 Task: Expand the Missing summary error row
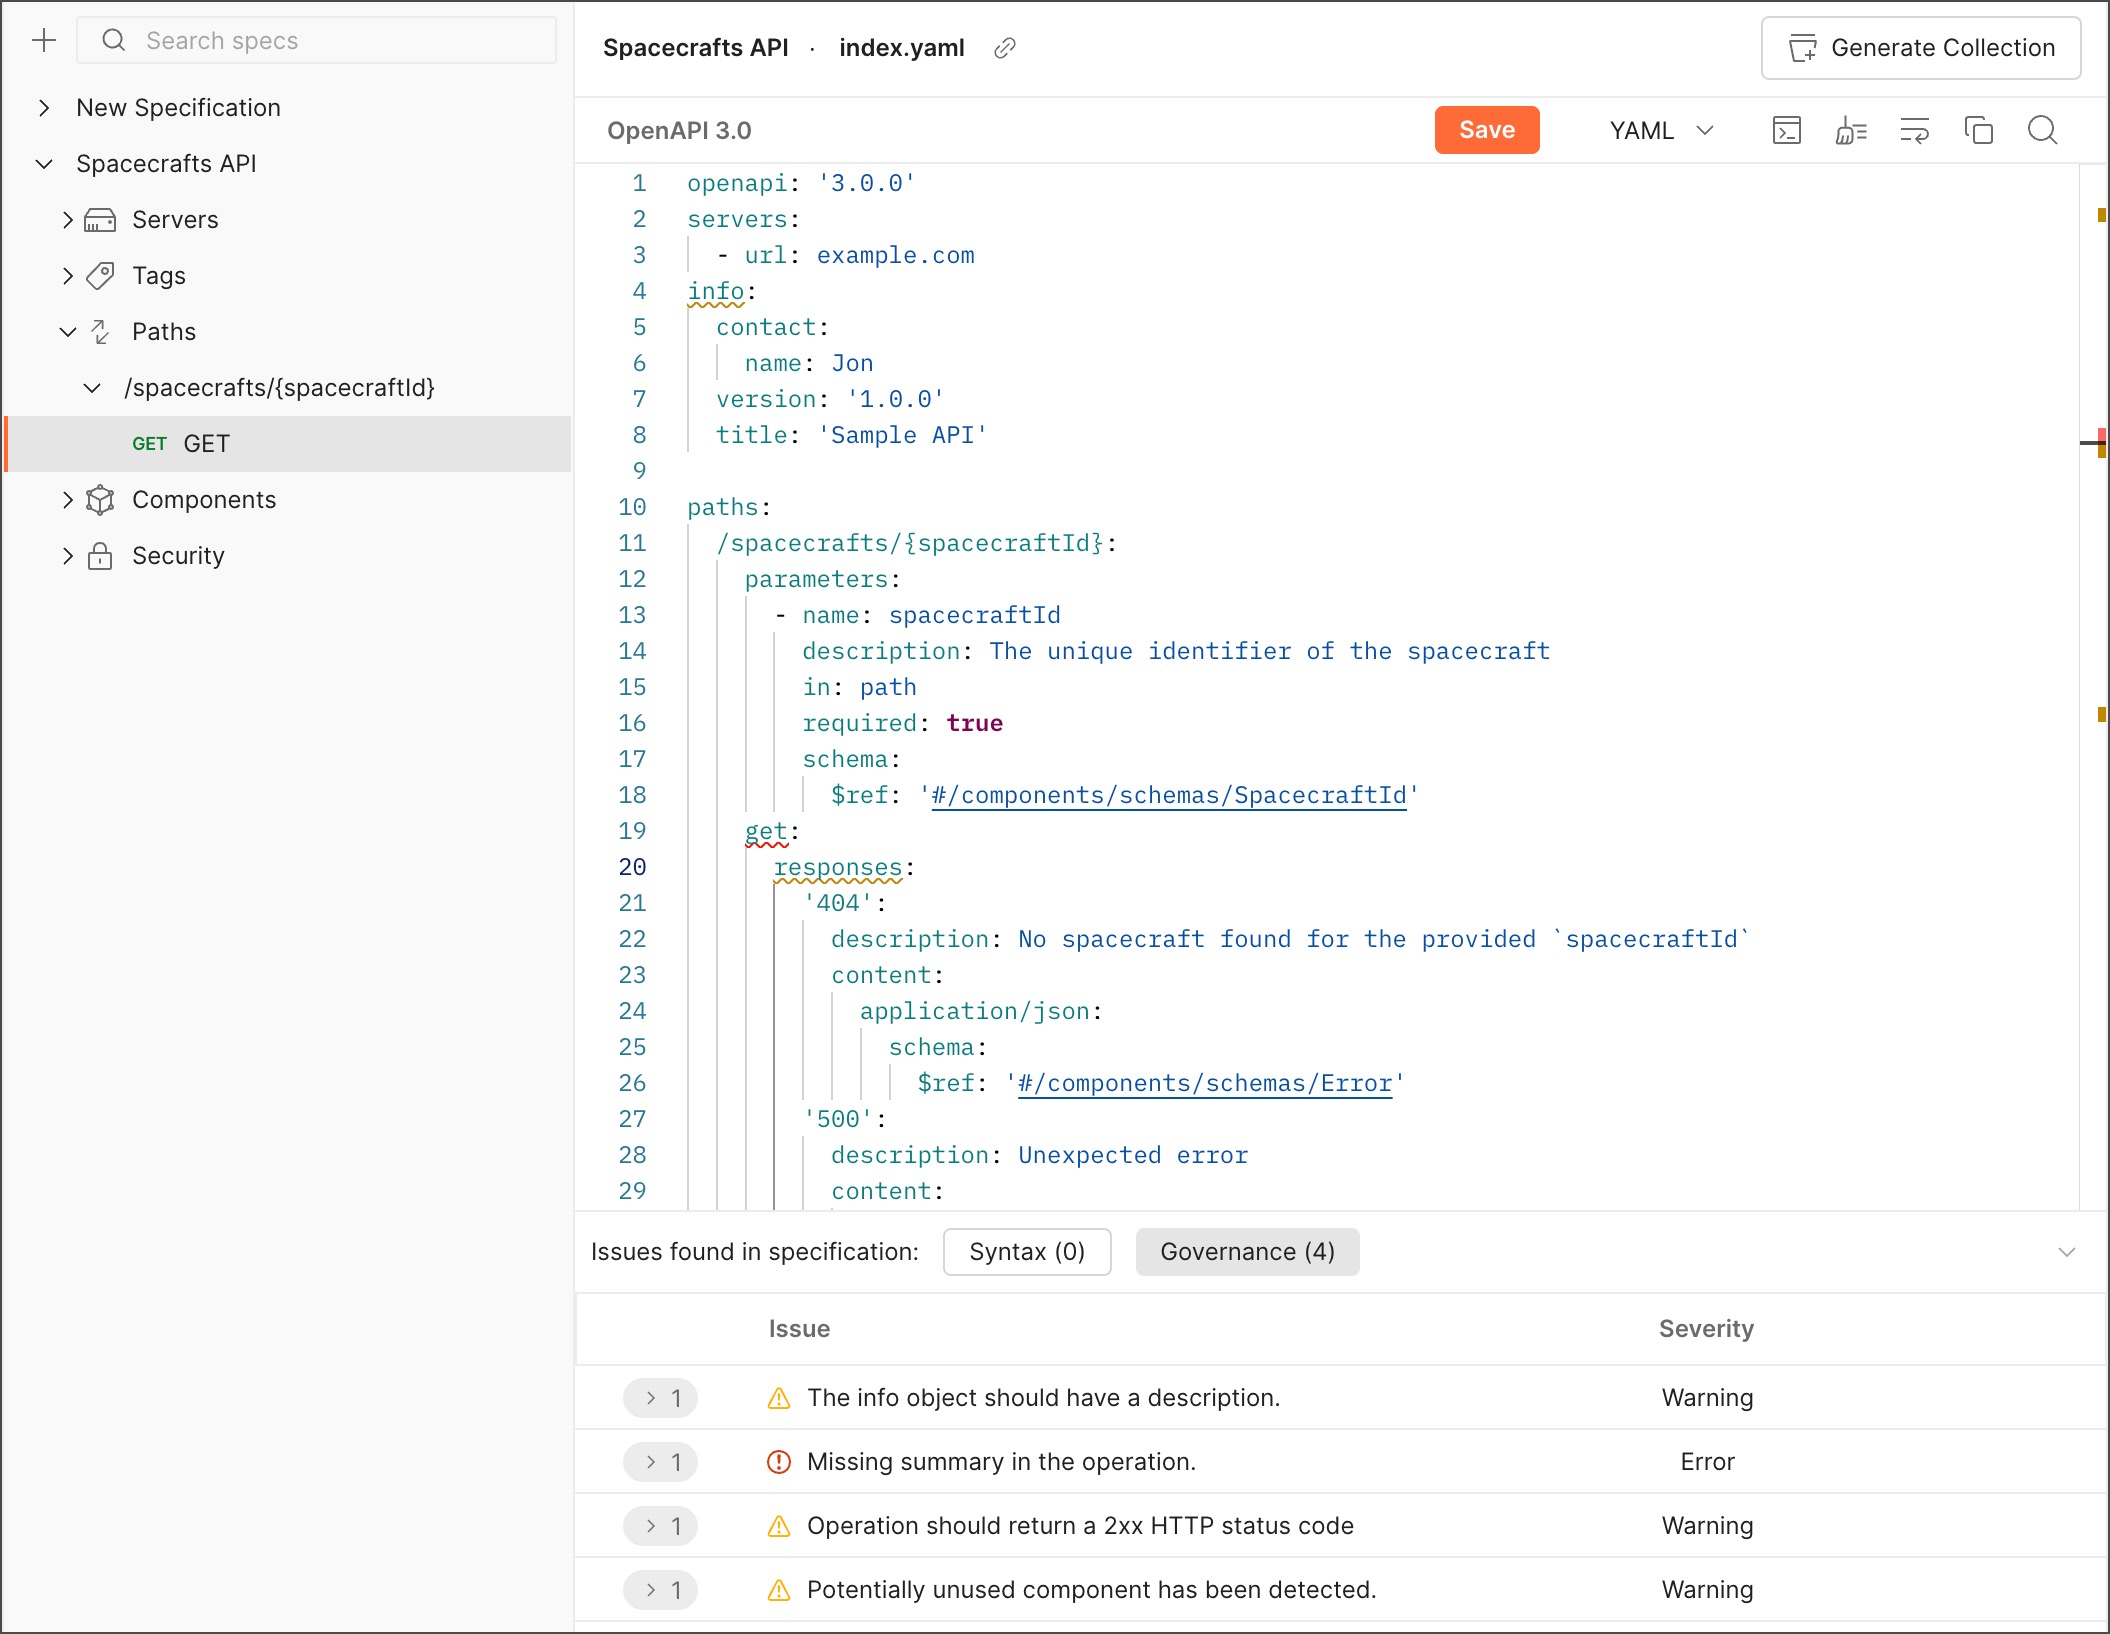pyautogui.click(x=660, y=1461)
